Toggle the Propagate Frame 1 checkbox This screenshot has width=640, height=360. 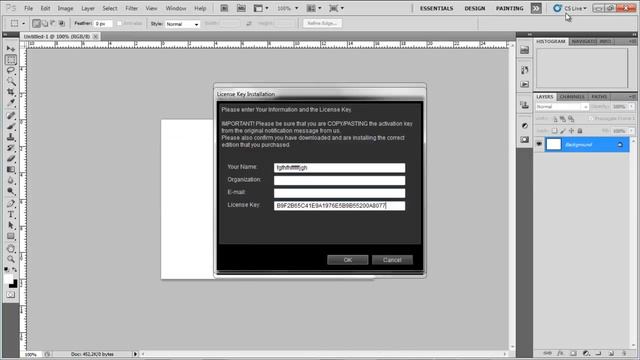pos(591,118)
